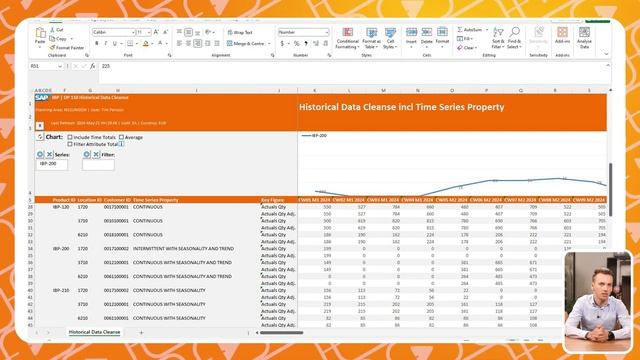Click the Time Series Property column header
This screenshot has height=360, width=640.
(156, 200)
